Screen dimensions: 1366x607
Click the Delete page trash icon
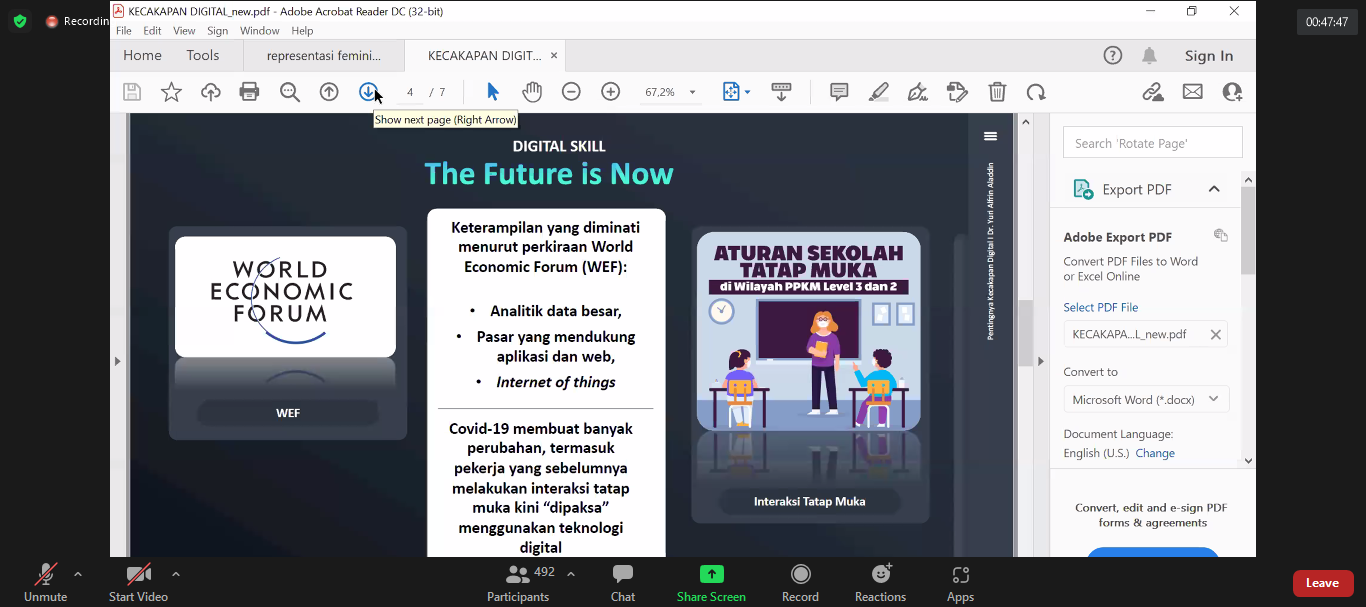point(997,92)
